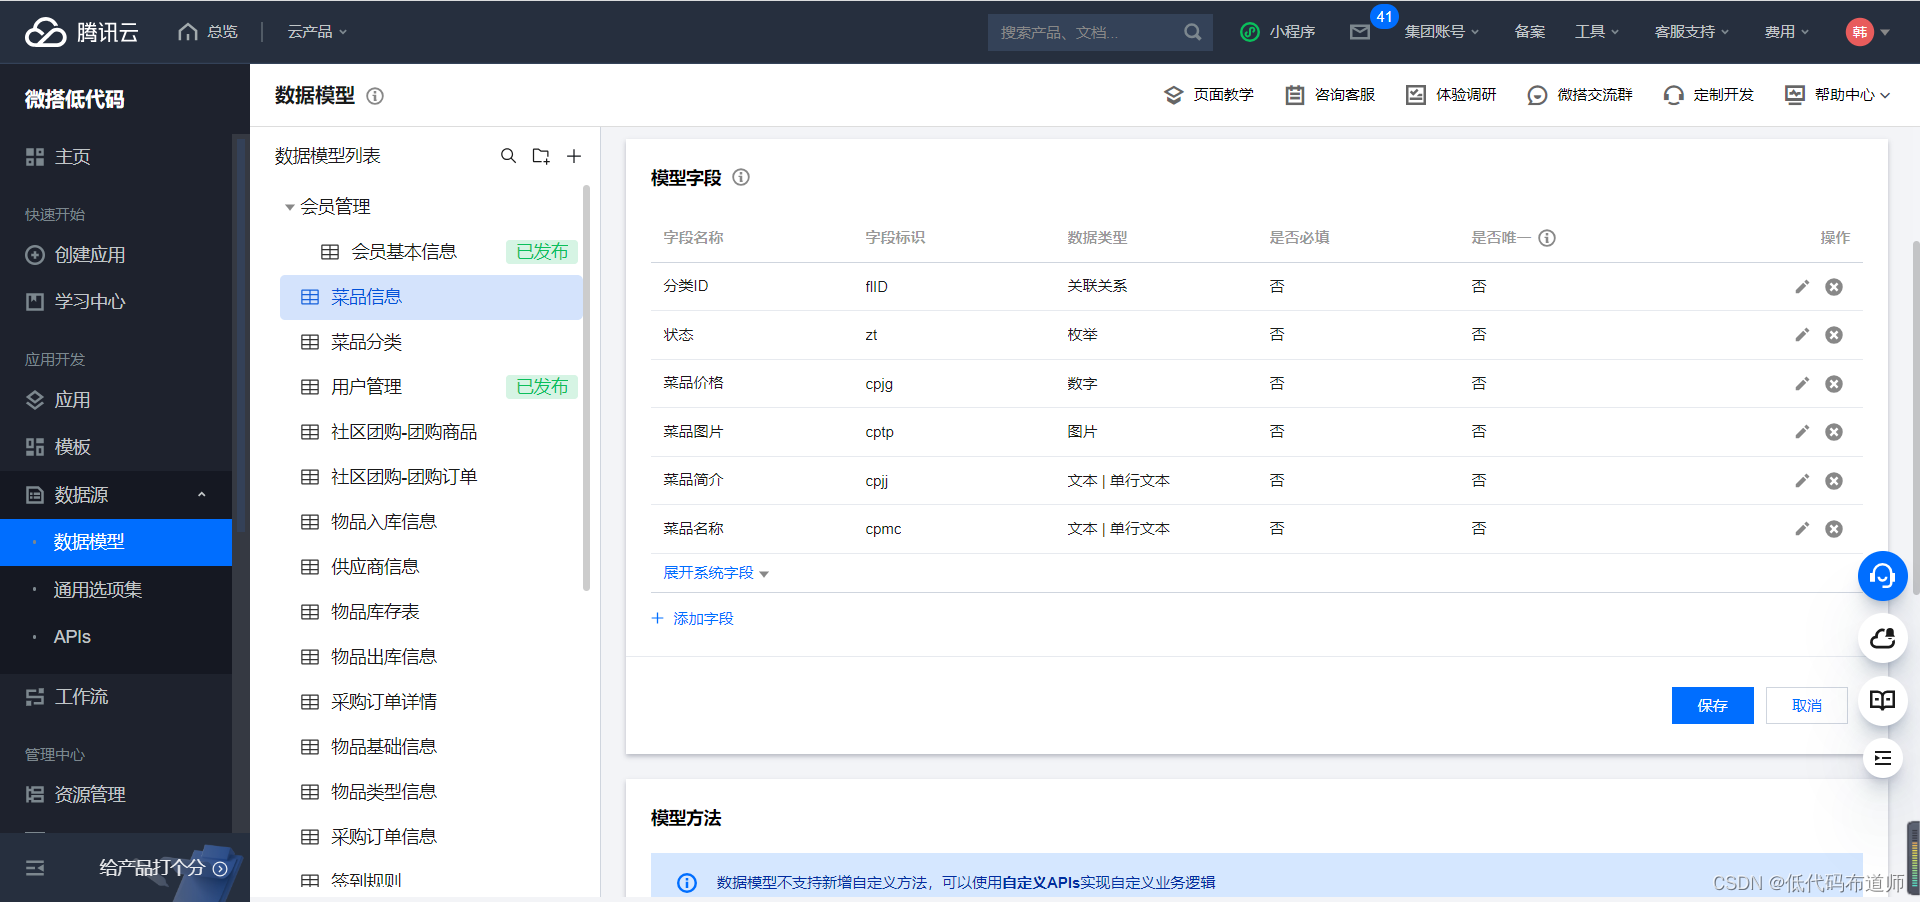Delete the 菜品名称 field
The image size is (1920, 902).
pos(1834,529)
